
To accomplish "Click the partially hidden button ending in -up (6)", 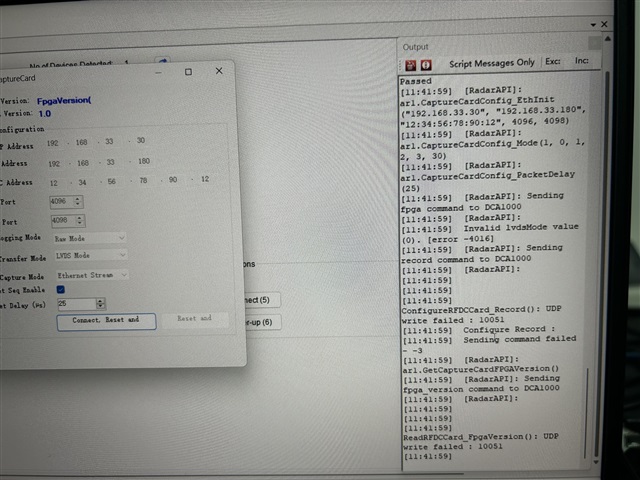I will (x=262, y=322).
